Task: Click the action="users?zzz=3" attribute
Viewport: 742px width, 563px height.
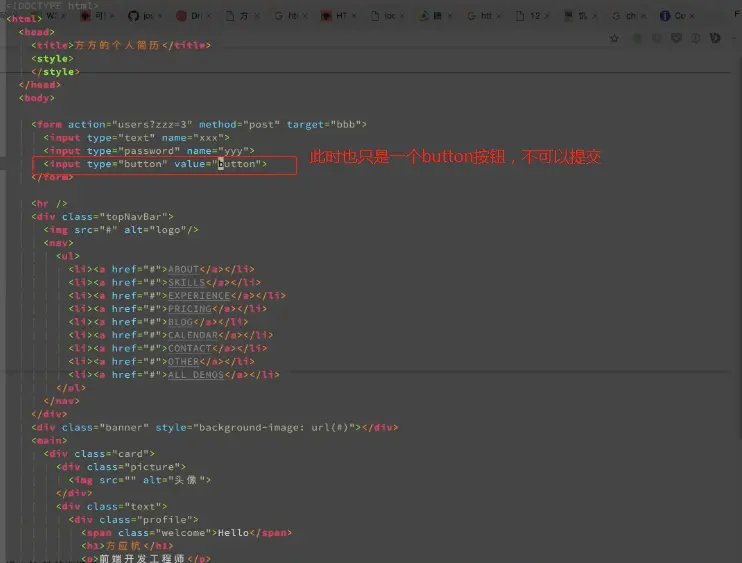Action: [x=130, y=124]
